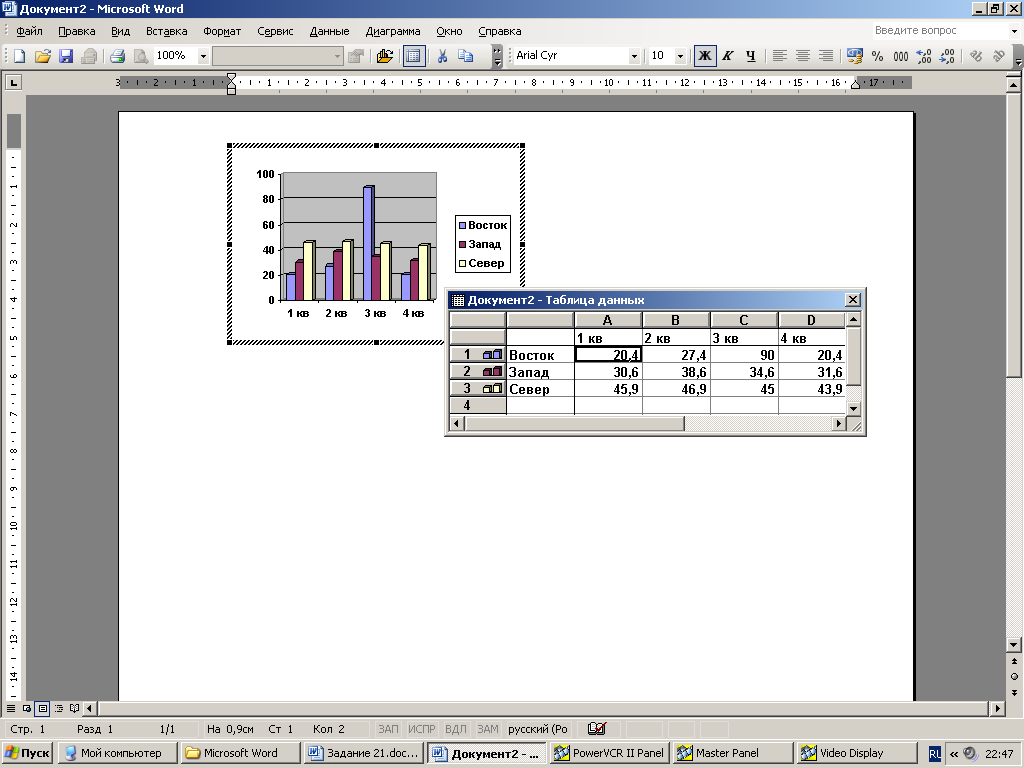Image resolution: width=1024 pixels, height=768 pixels.
Task: Click the Введите вопрос help field
Action: click(939, 30)
